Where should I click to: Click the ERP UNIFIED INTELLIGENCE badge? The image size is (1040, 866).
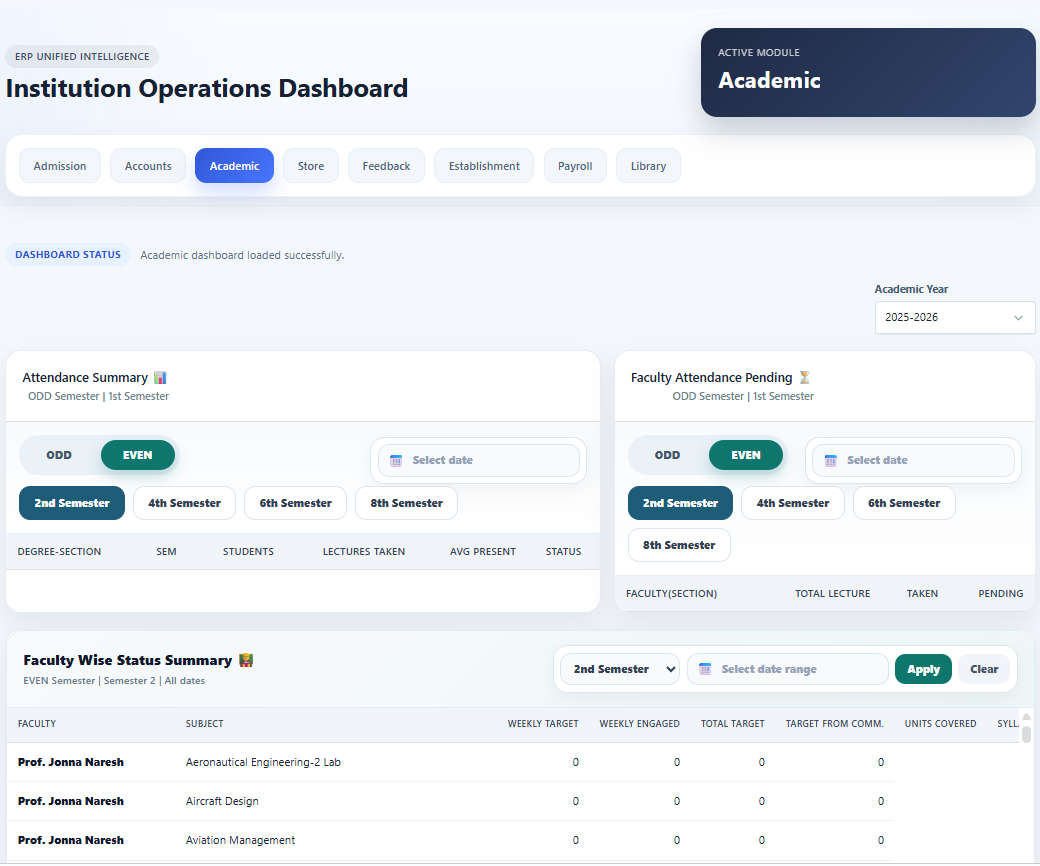(82, 56)
